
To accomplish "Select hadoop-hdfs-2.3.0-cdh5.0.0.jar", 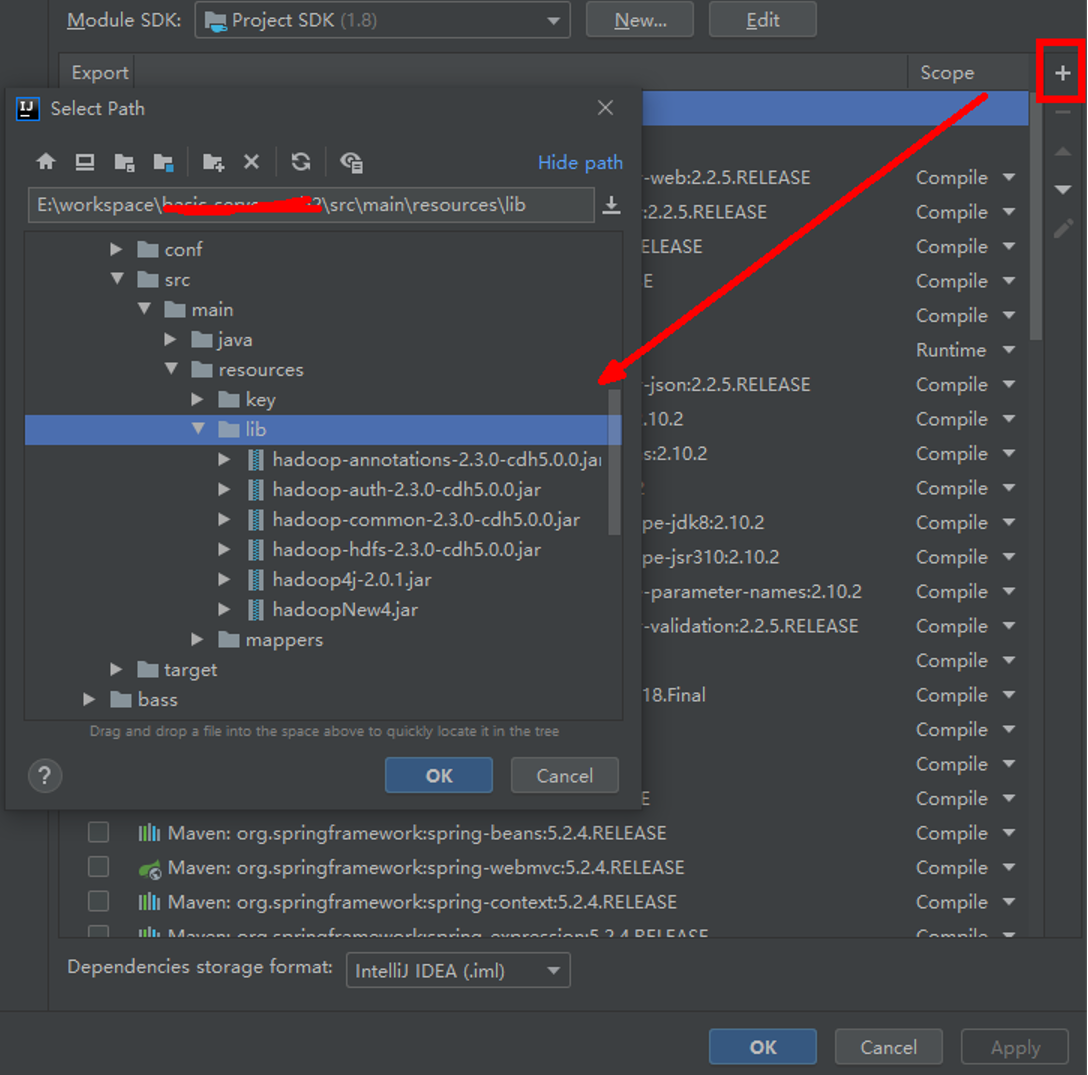I will pyautogui.click(x=407, y=550).
